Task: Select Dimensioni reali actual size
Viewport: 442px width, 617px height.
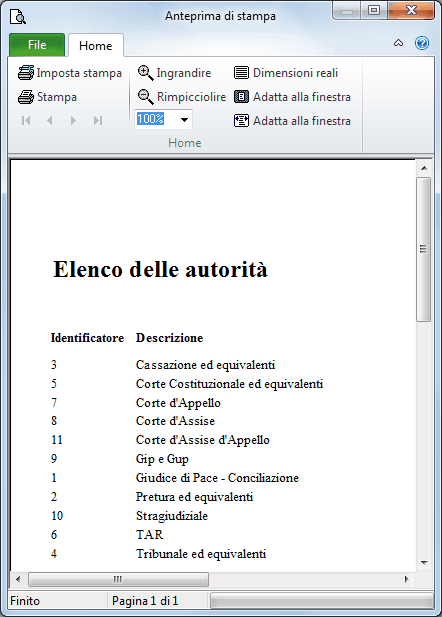Action: [286, 73]
